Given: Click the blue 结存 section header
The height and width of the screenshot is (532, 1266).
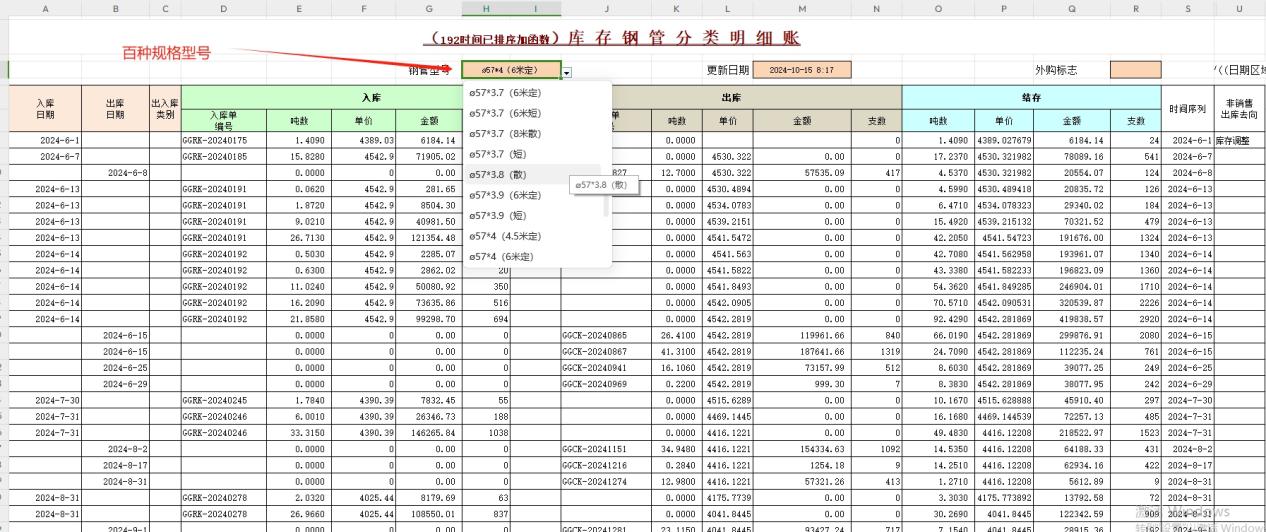Looking at the screenshot, I should [1031, 98].
